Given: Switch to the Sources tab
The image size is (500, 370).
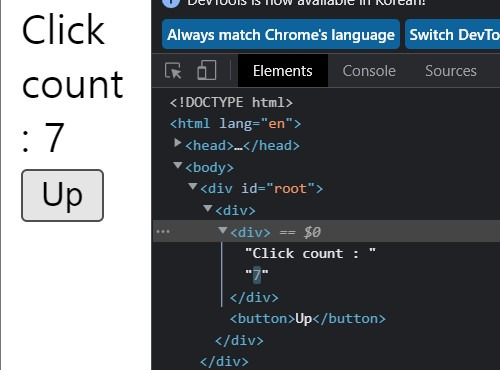Looking at the screenshot, I should click(451, 71).
